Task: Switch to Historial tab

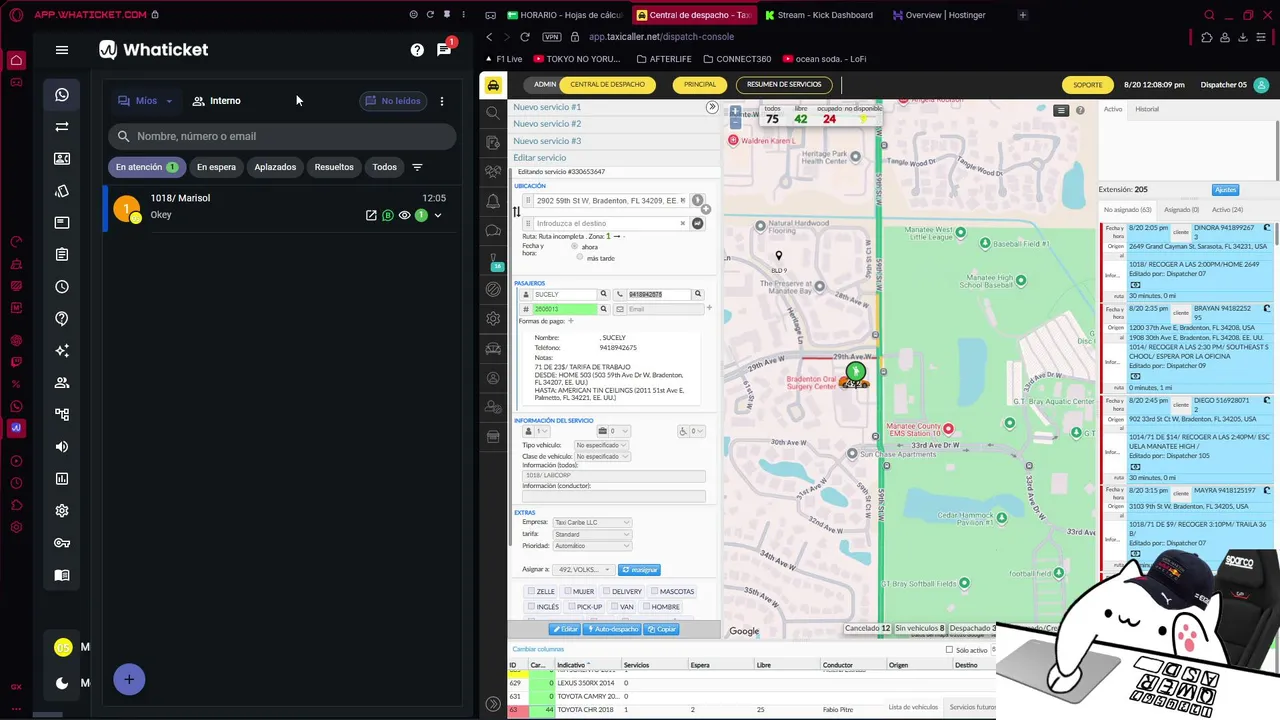Action: click(1147, 109)
